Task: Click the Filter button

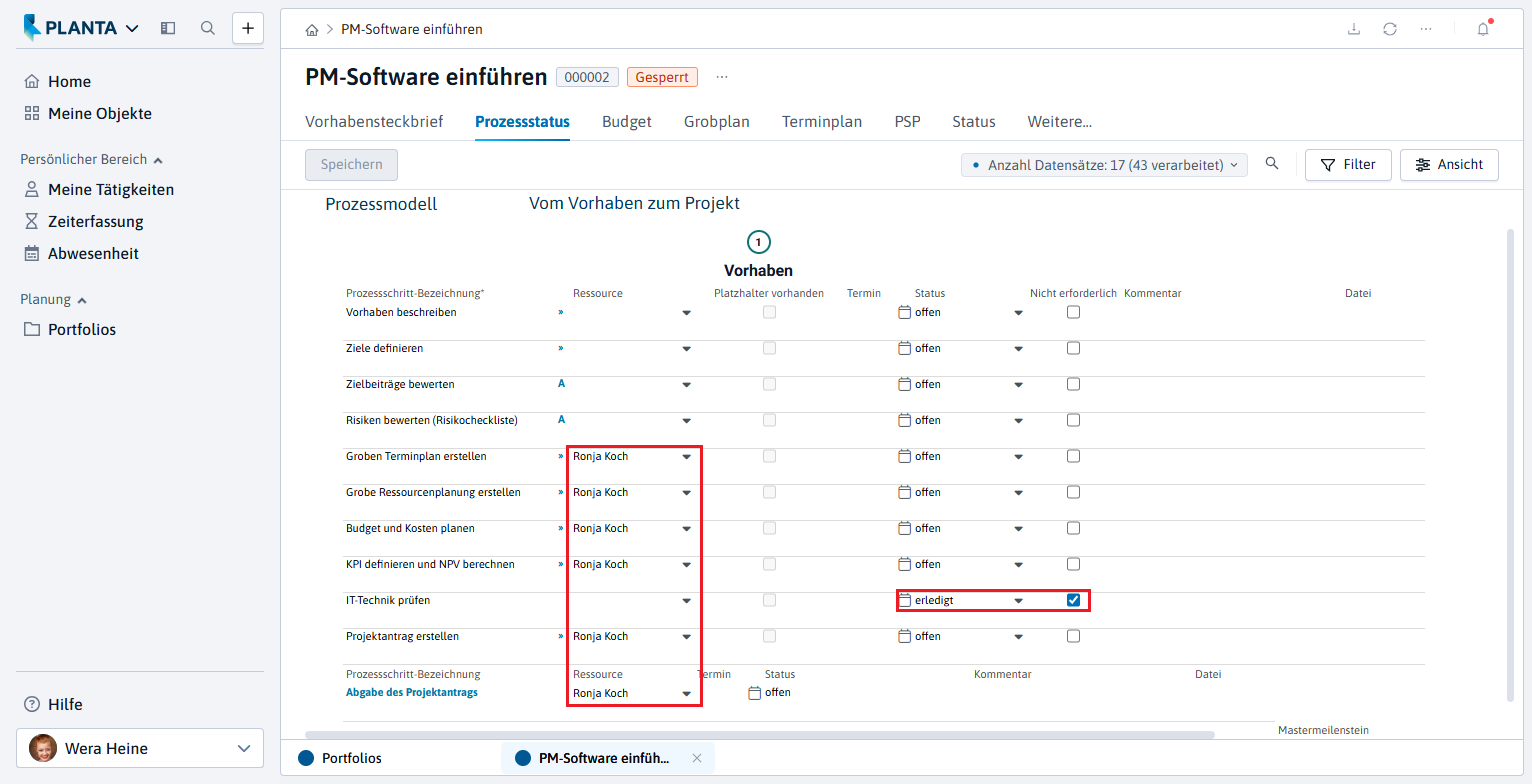Action: [x=1348, y=164]
